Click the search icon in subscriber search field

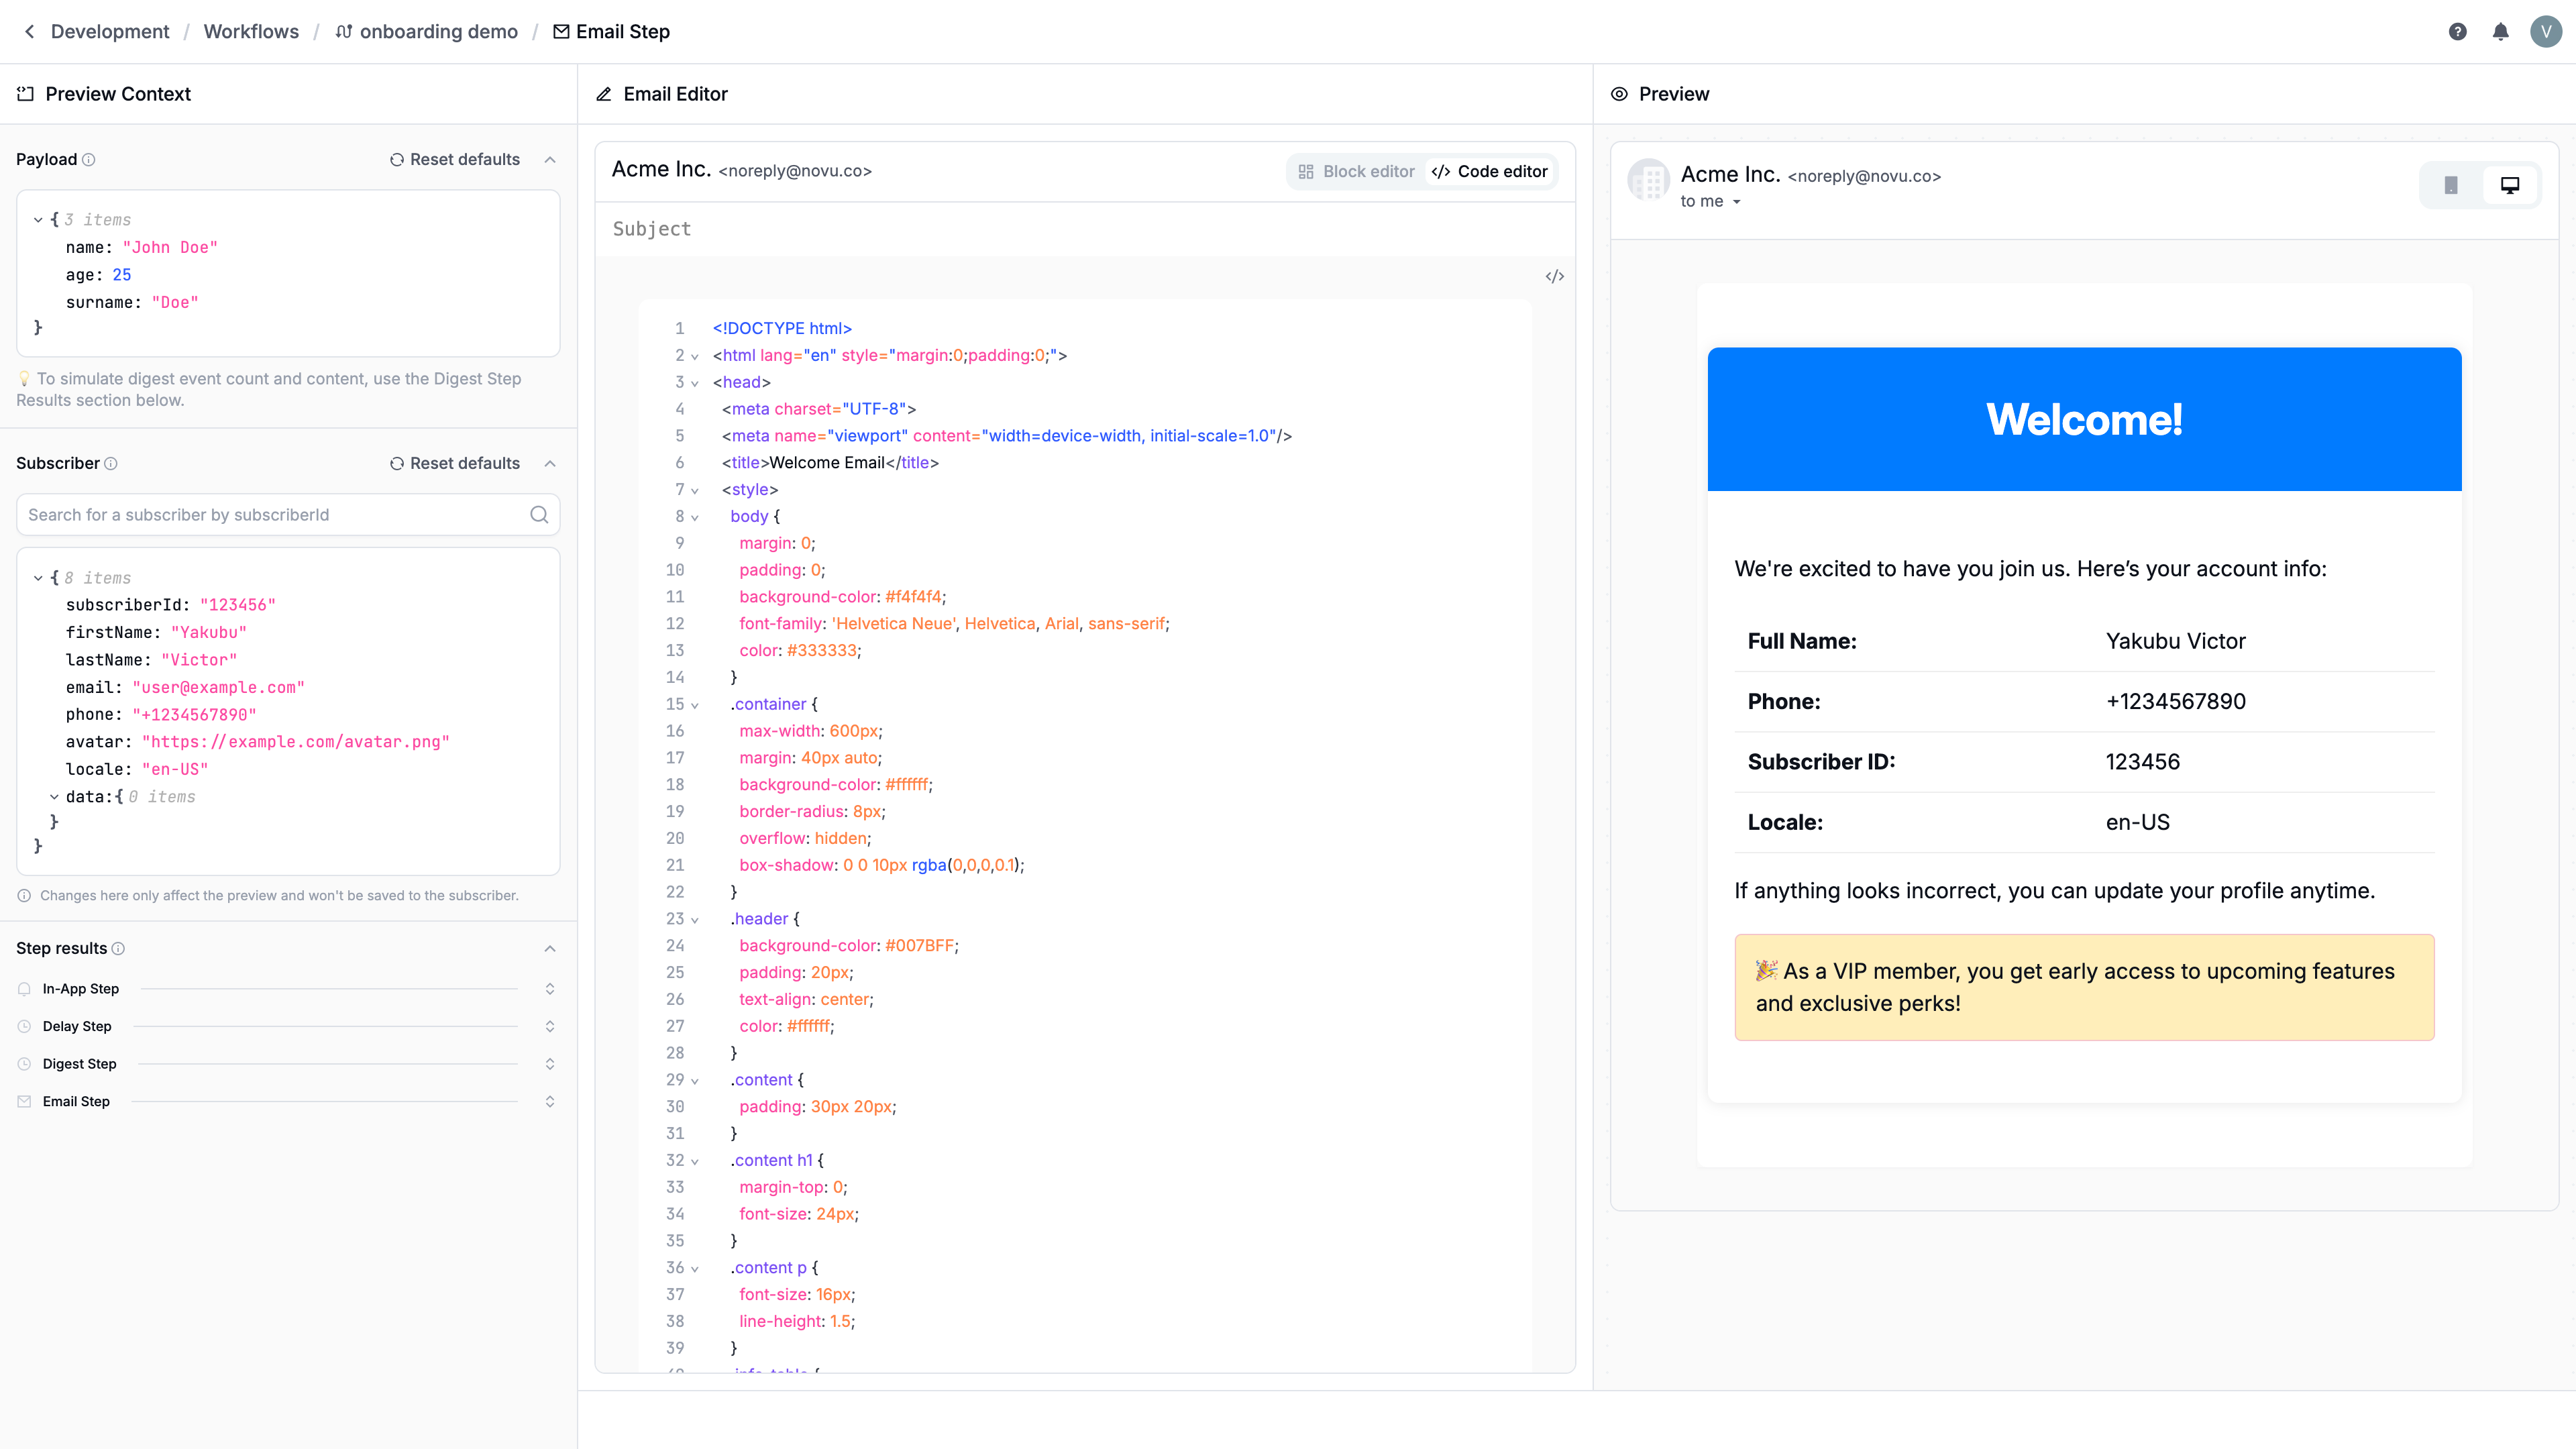[x=539, y=514]
